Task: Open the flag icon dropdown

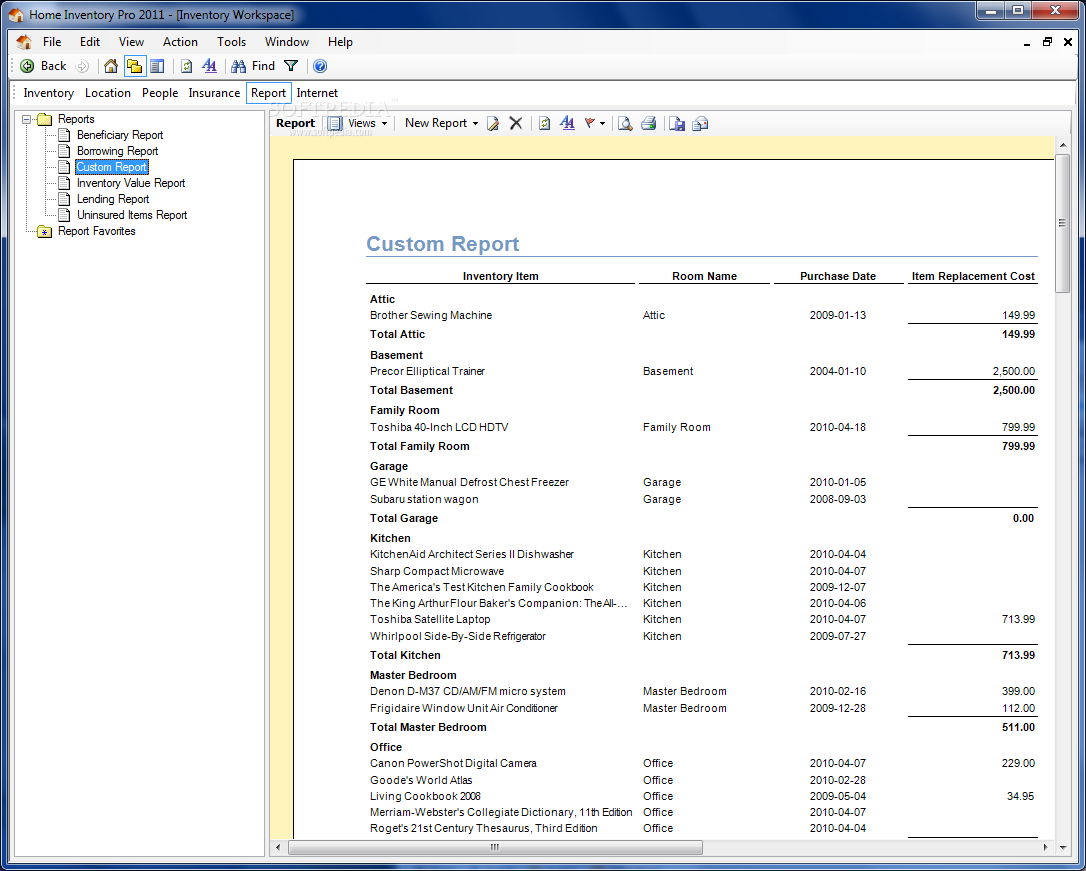Action: (594, 123)
